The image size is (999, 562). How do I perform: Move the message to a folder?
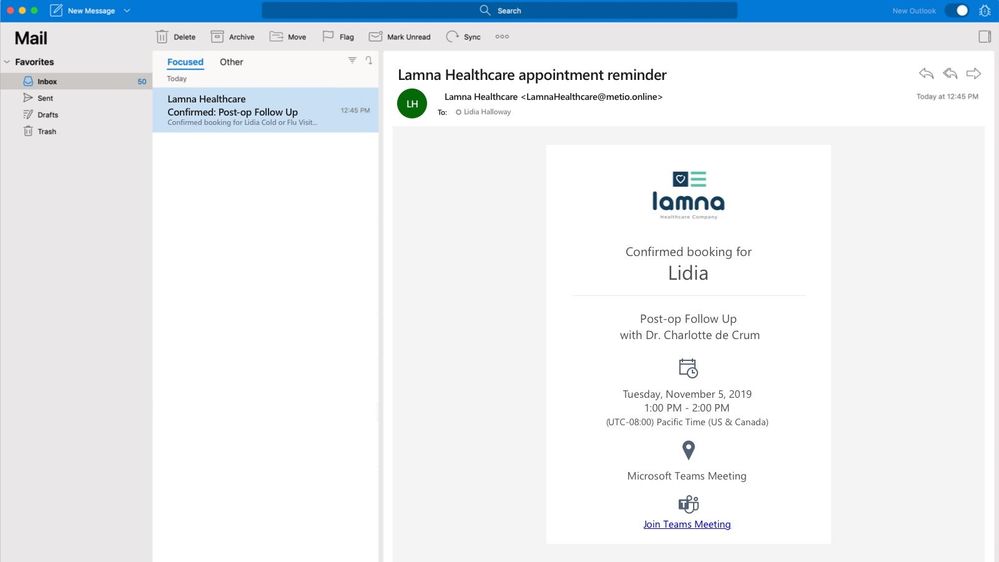pyautogui.click(x=288, y=37)
